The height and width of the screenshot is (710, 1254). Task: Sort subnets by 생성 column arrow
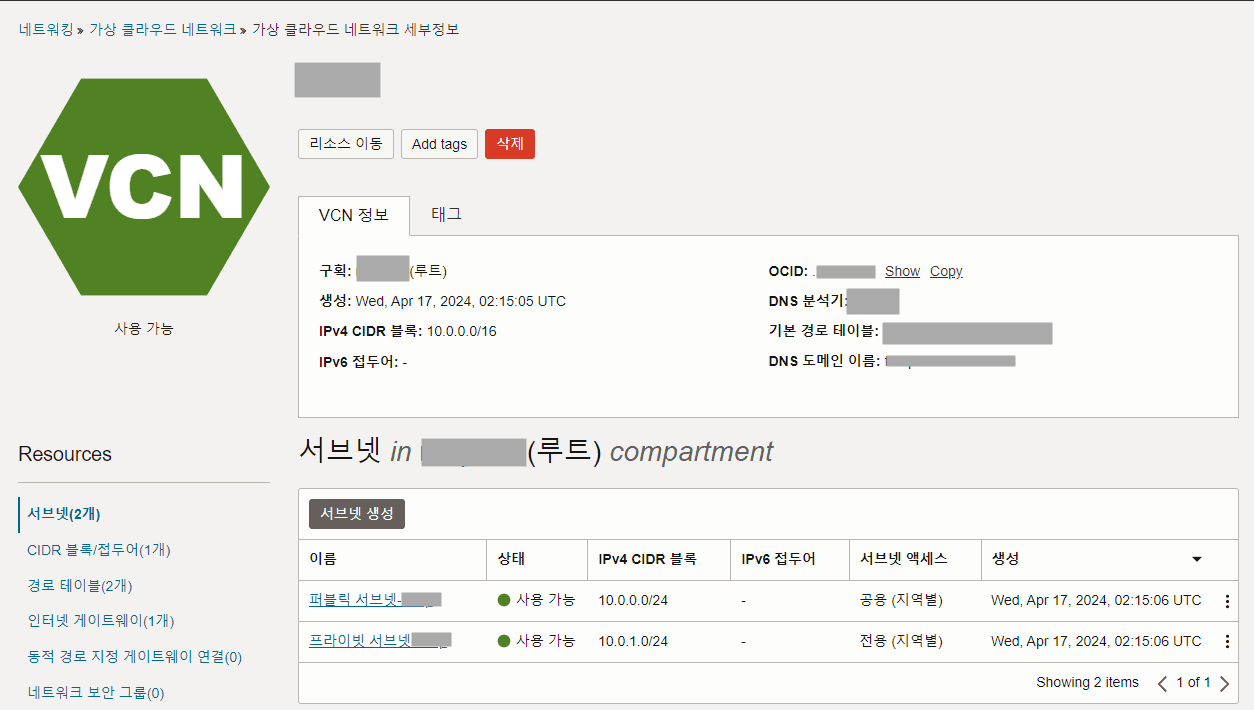tap(1196, 559)
